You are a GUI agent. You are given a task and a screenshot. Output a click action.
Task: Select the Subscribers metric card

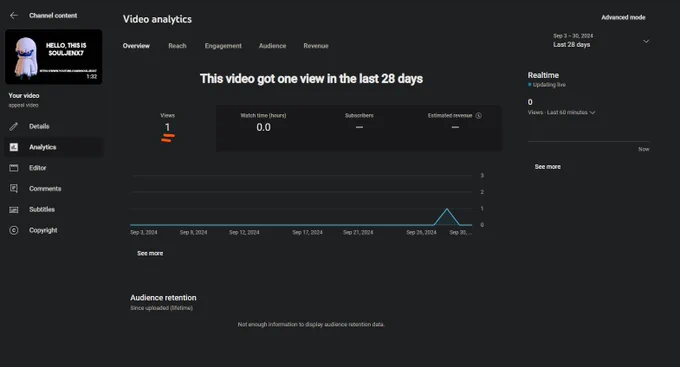(x=359, y=128)
